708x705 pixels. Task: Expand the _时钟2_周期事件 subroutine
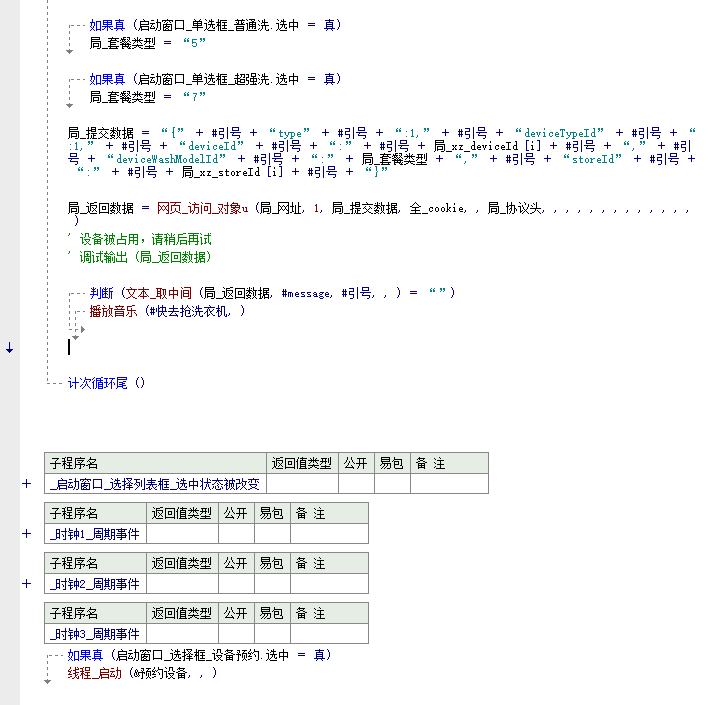coord(27,584)
